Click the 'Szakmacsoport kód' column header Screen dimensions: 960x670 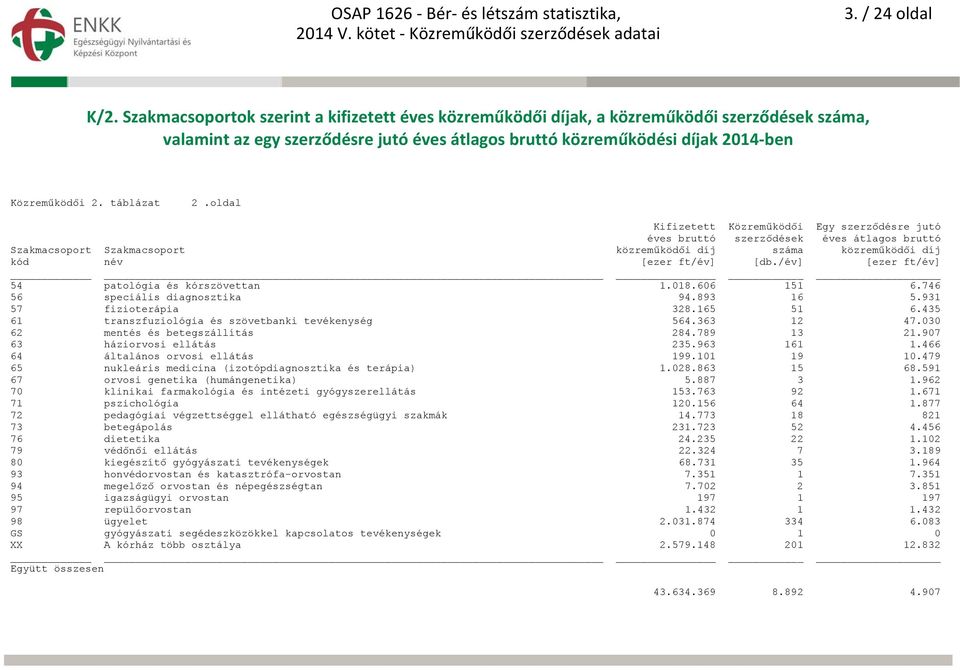pyautogui.click(x=51, y=256)
